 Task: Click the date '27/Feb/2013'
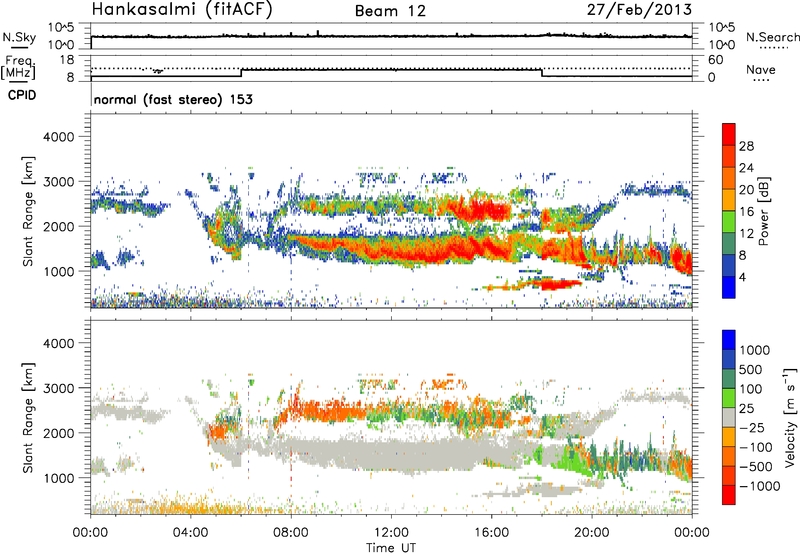pyautogui.click(x=639, y=9)
